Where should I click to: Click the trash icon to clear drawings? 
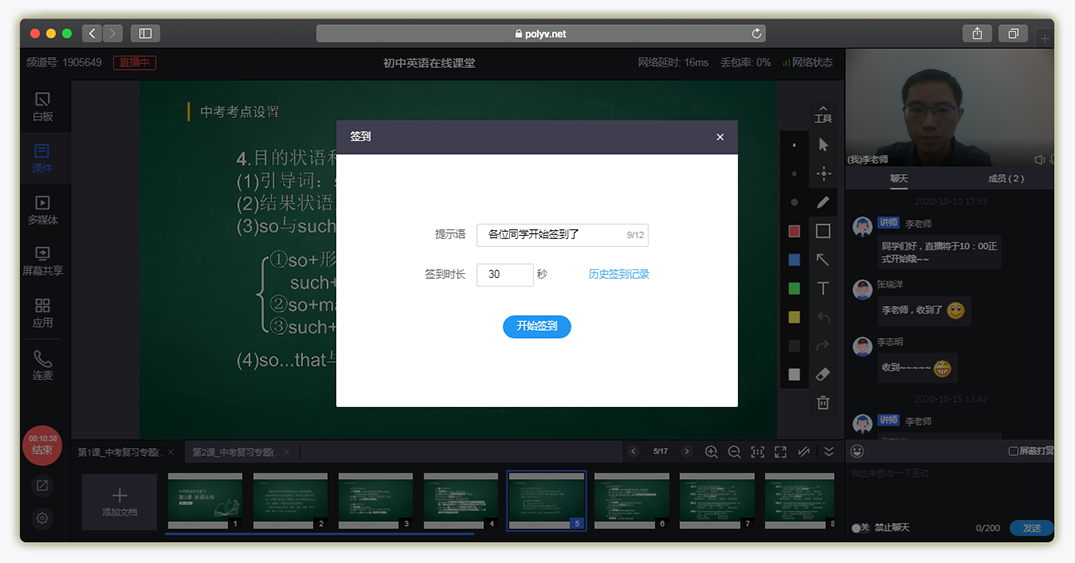click(823, 403)
